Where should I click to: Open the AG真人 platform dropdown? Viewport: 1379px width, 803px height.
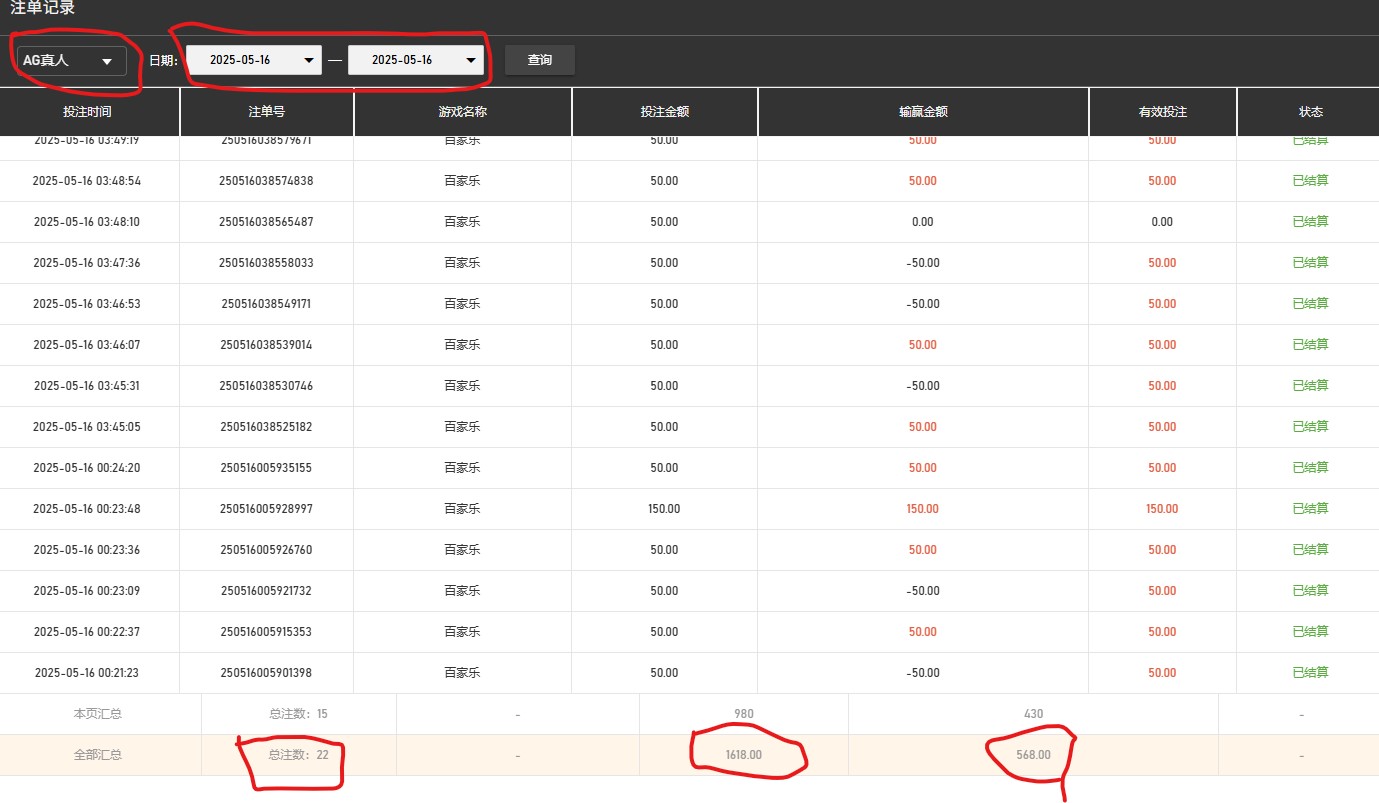click(69, 61)
